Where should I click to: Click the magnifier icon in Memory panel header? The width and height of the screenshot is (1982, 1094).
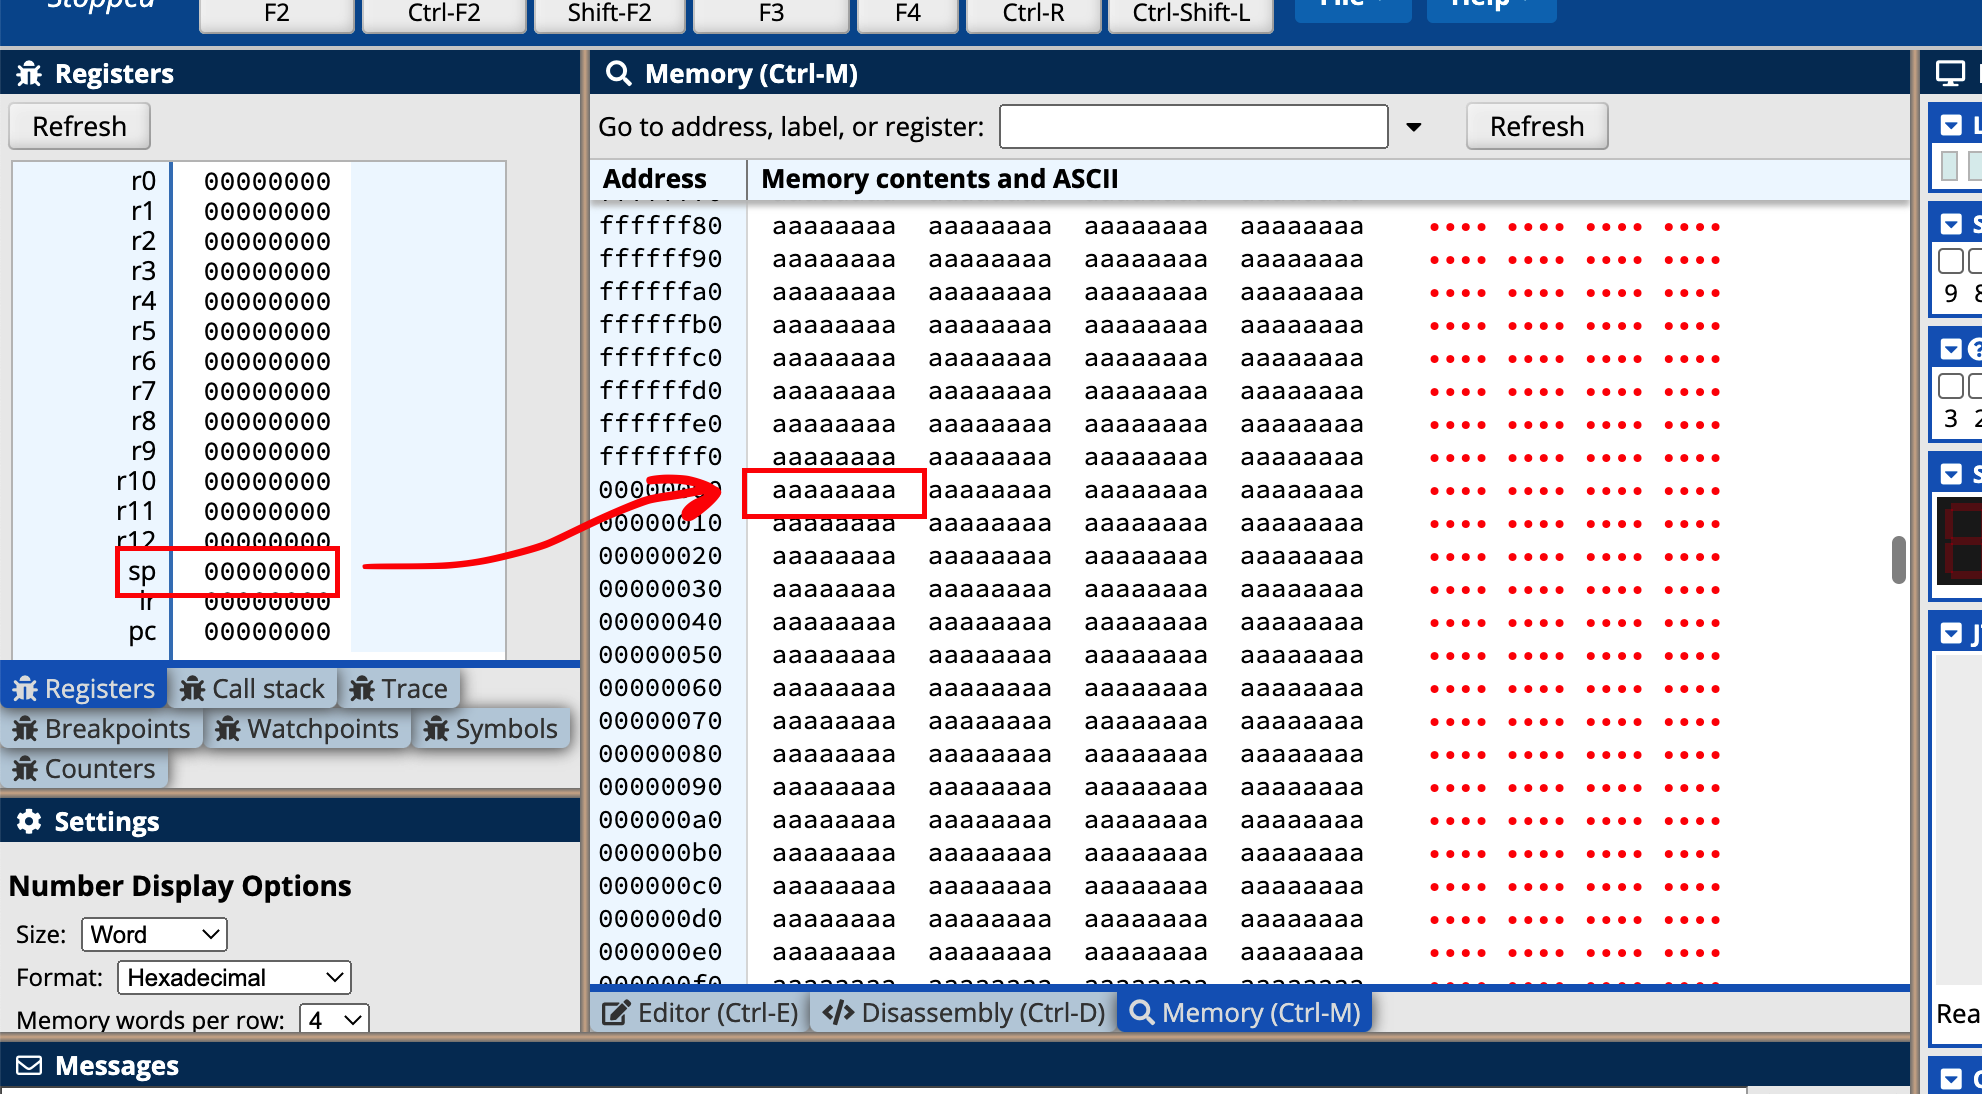coord(619,74)
